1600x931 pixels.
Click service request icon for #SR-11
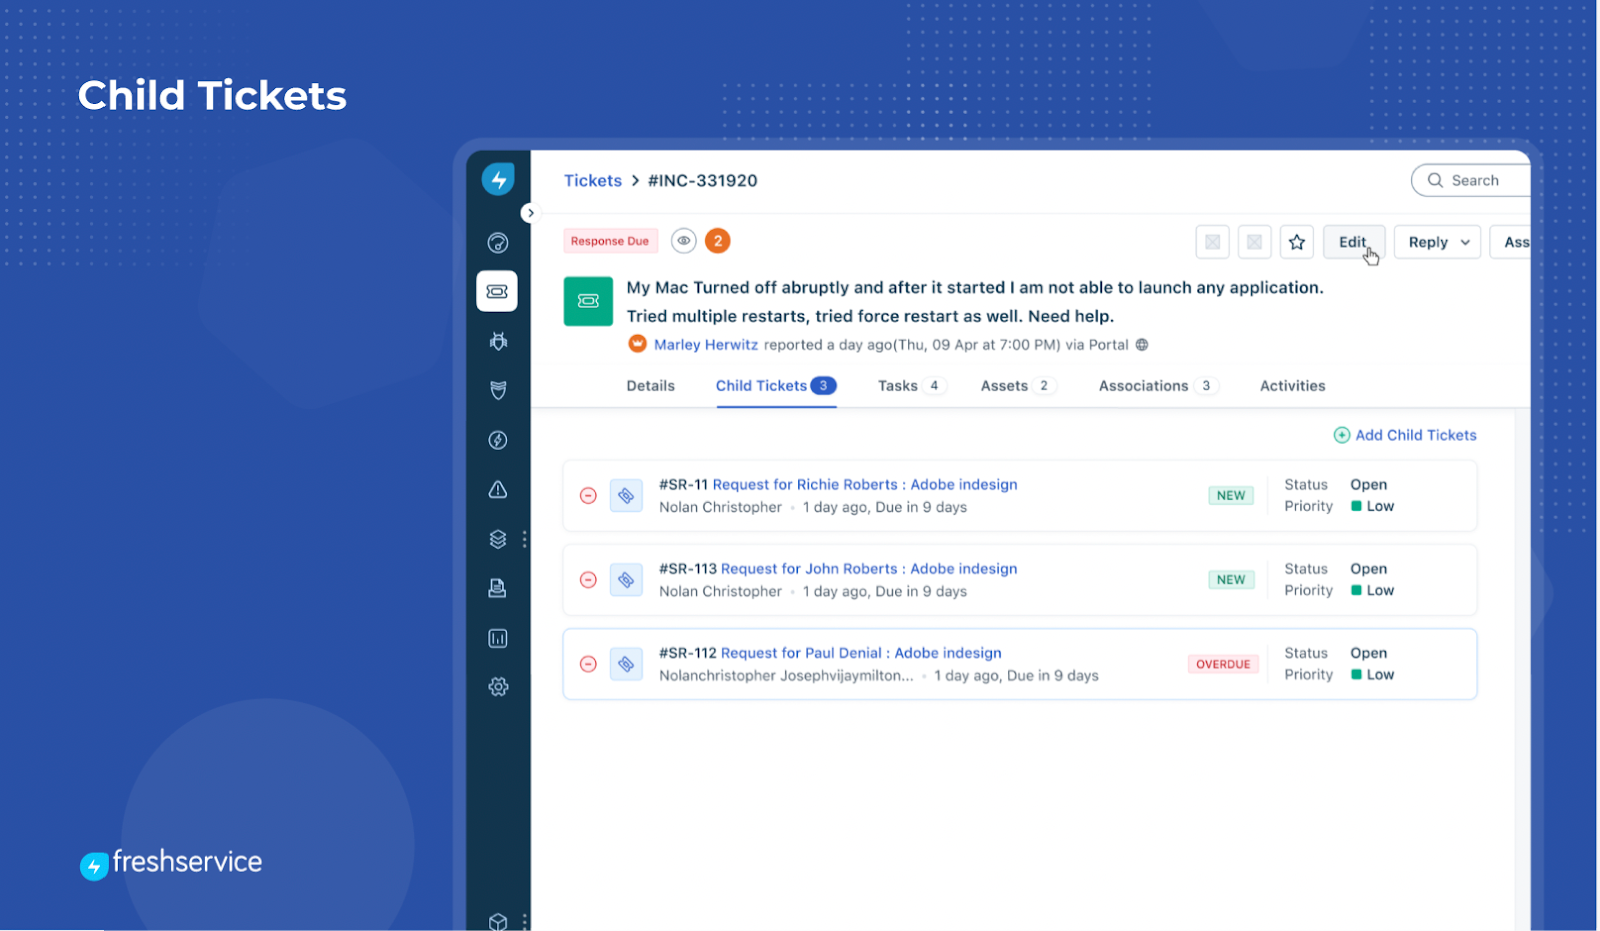[x=626, y=496]
